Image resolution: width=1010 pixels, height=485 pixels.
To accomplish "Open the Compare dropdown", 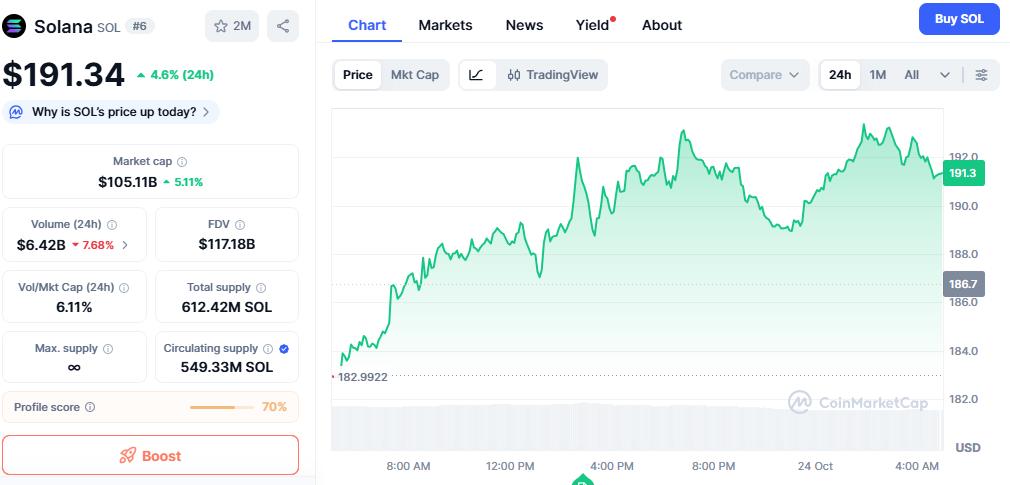I will [x=764, y=75].
